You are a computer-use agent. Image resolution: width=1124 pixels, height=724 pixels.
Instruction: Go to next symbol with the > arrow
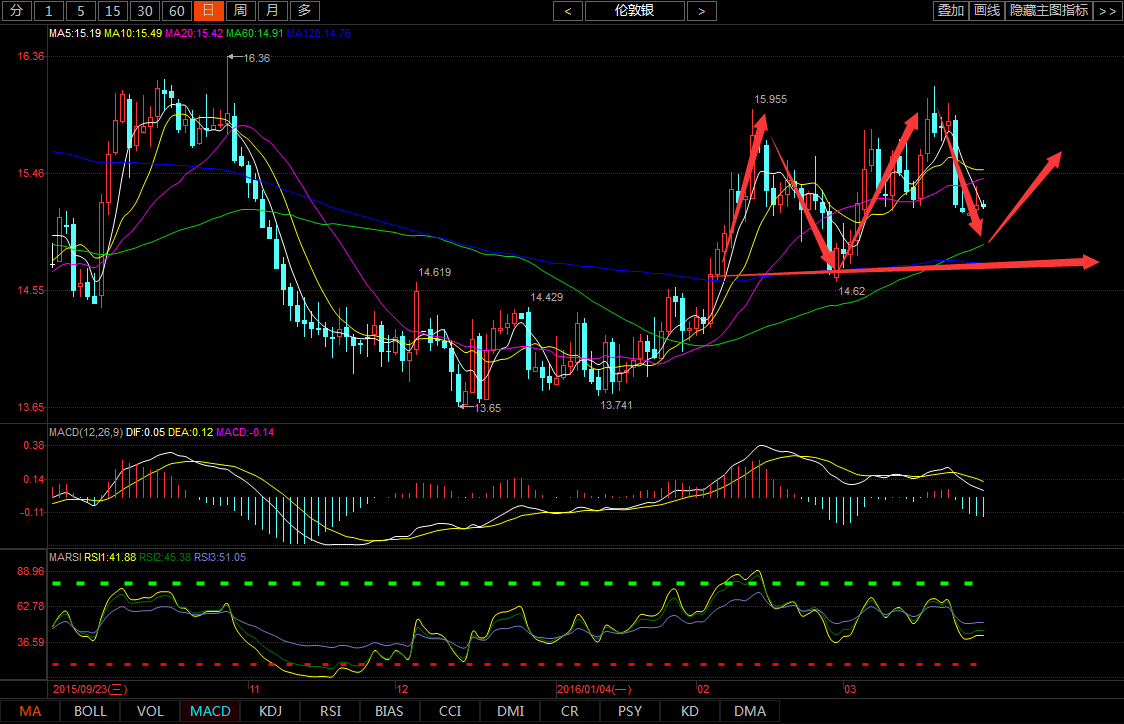tap(702, 11)
